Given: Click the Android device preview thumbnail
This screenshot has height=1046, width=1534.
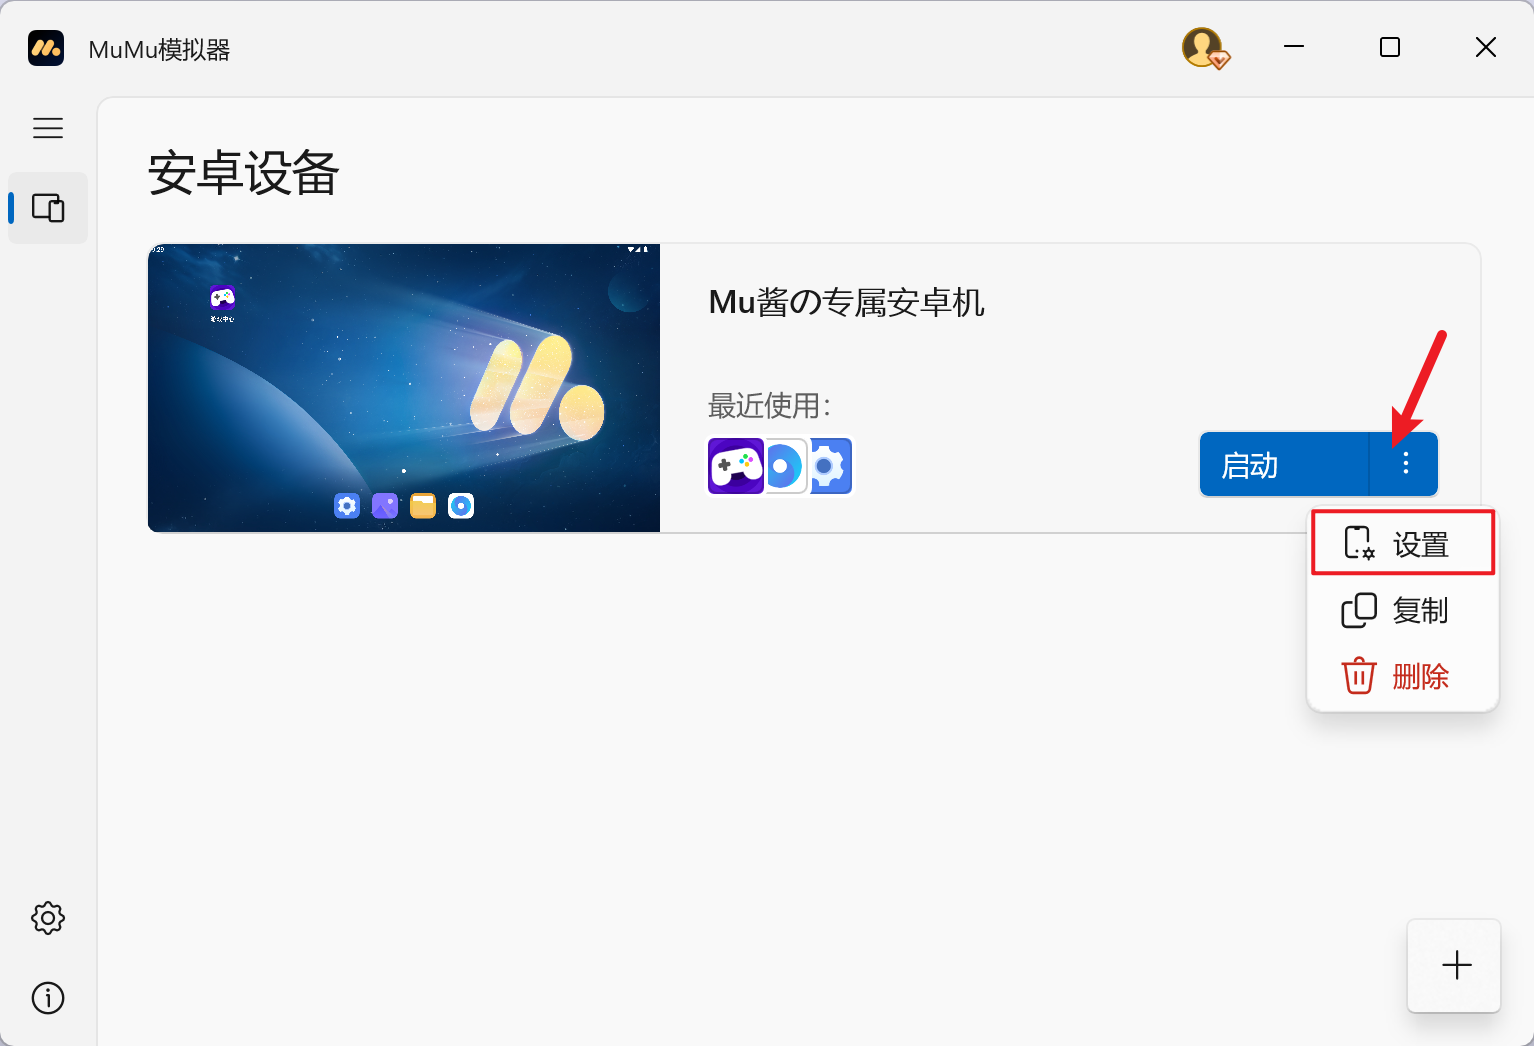Looking at the screenshot, I should (x=404, y=388).
